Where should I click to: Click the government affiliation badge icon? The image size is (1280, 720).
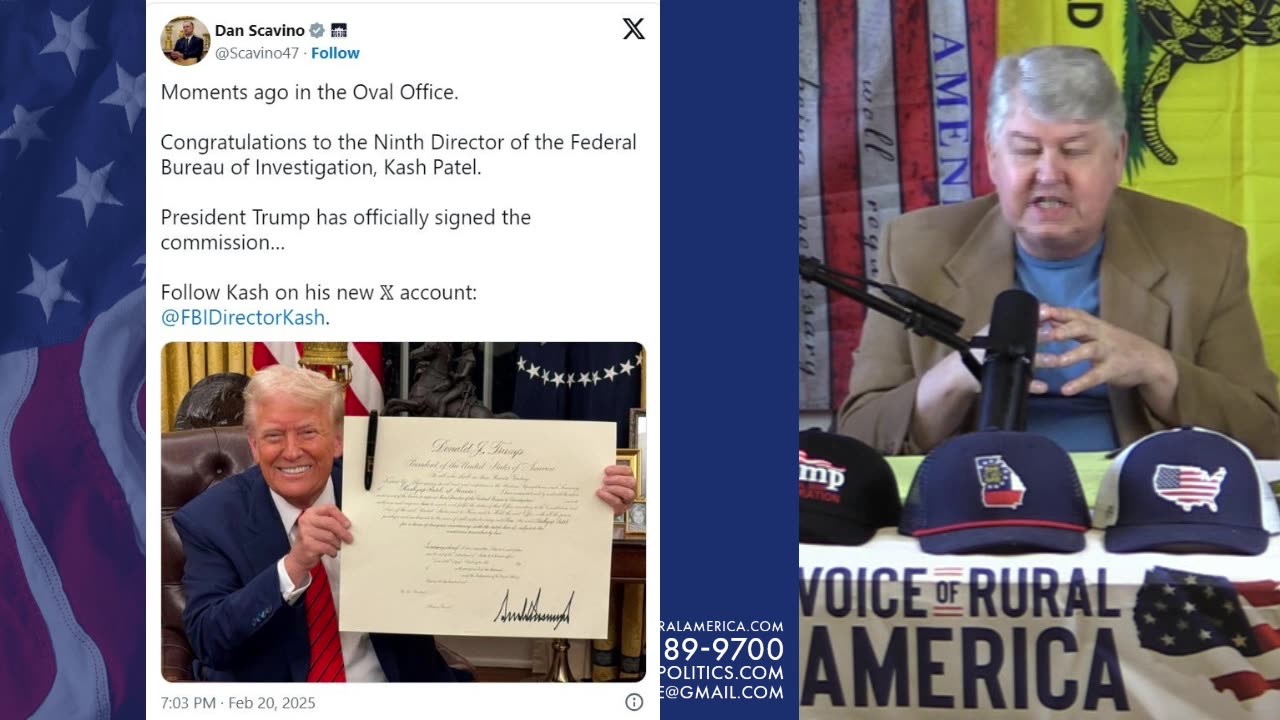pyautogui.click(x=339, y=31)
